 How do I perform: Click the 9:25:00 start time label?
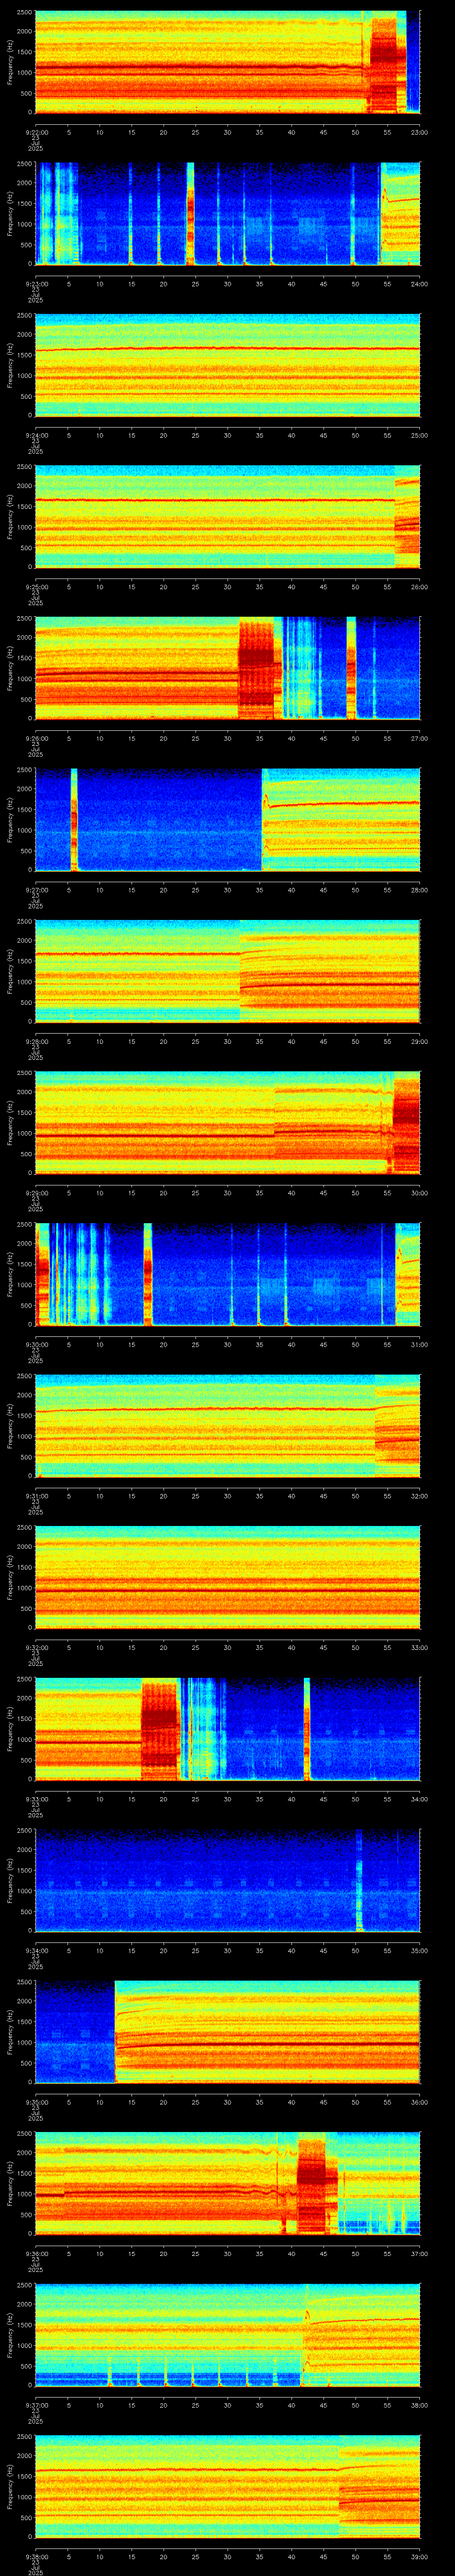[x=36, y=587]
